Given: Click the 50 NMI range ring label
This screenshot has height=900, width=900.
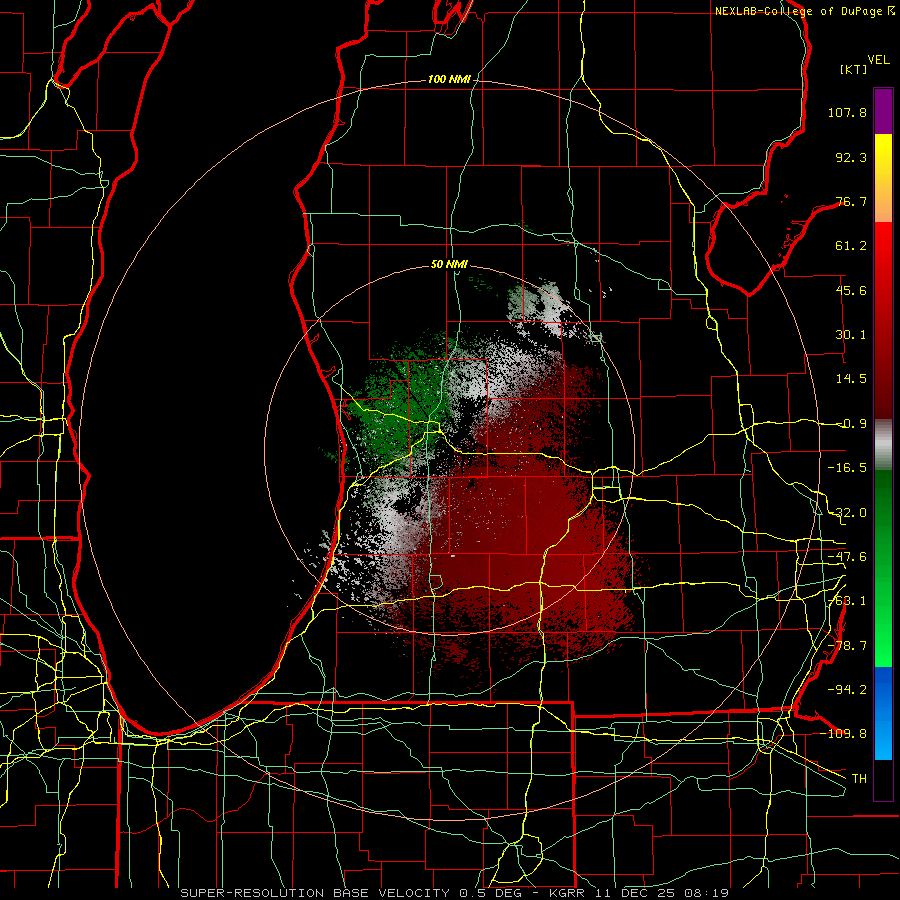Looking at the screenshot, I should coord(449,264).
